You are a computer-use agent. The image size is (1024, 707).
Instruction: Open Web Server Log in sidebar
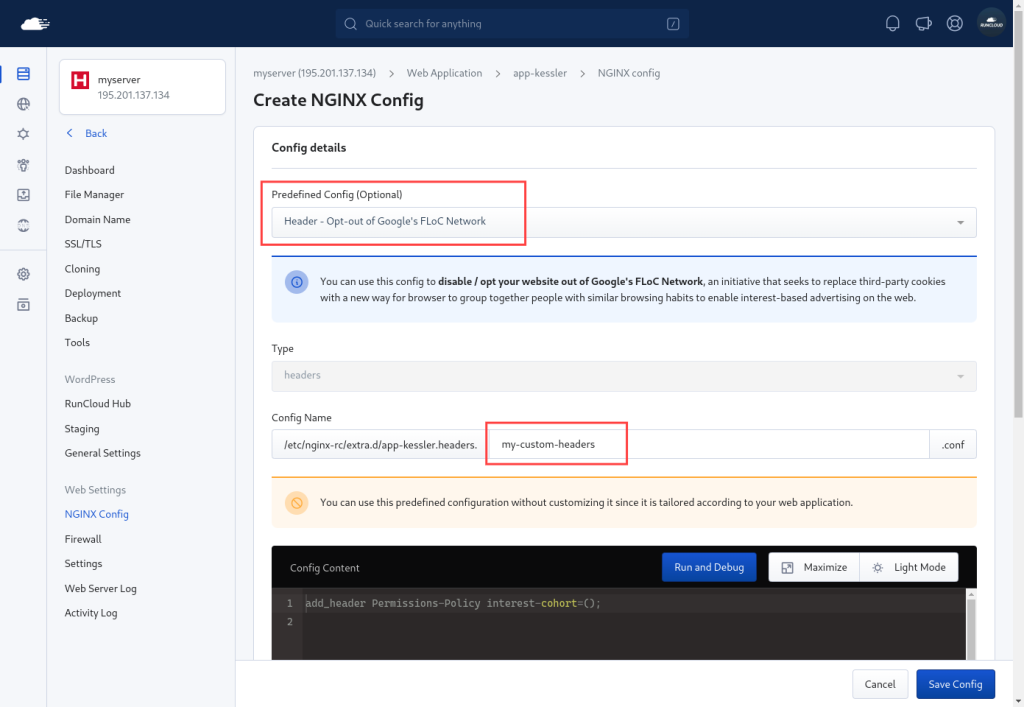101,588
